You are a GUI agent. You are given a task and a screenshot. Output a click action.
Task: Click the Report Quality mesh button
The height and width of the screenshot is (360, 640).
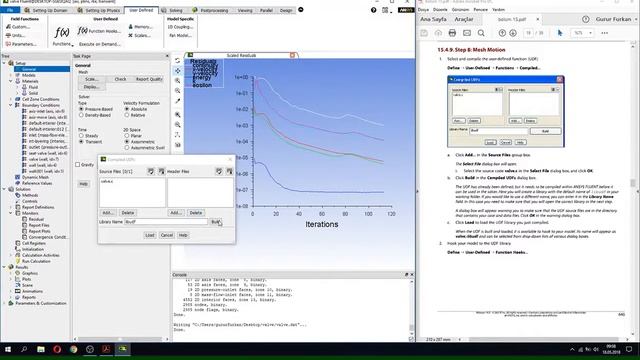pyautogui.click(x=149, y=79)
